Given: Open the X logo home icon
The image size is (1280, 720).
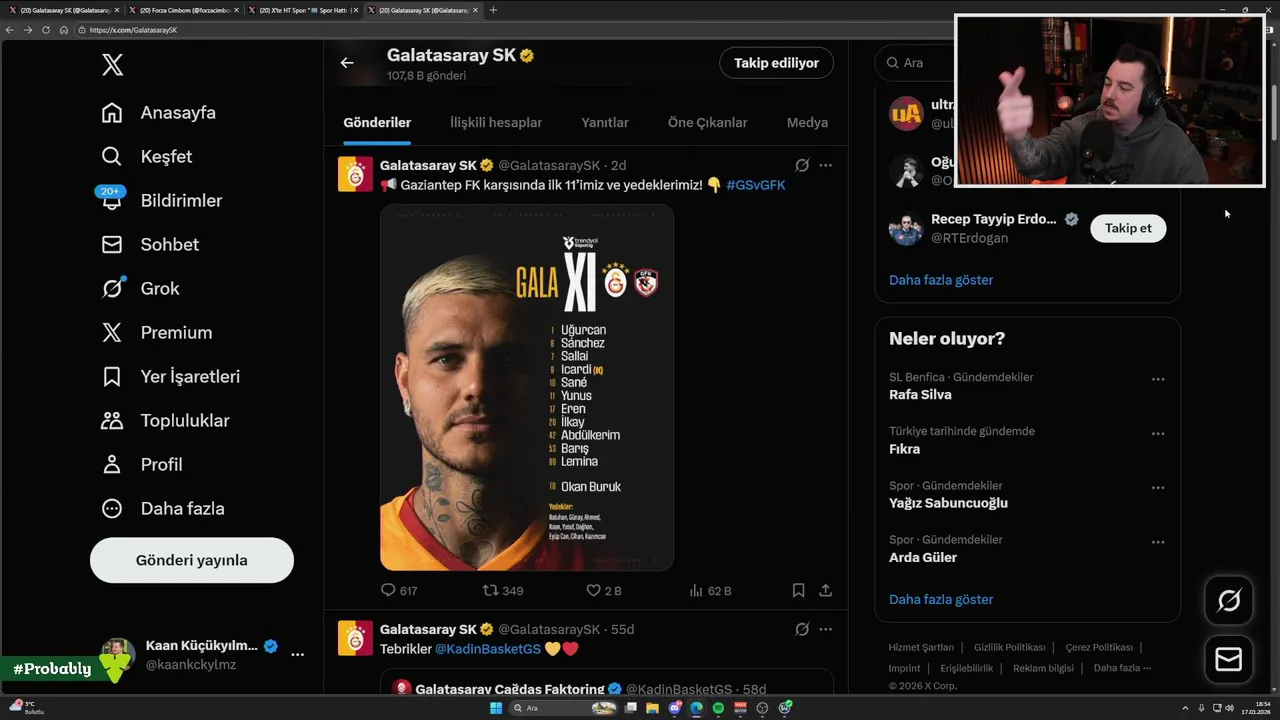Looking at the screenshot, I should click(x=112, y=66).
